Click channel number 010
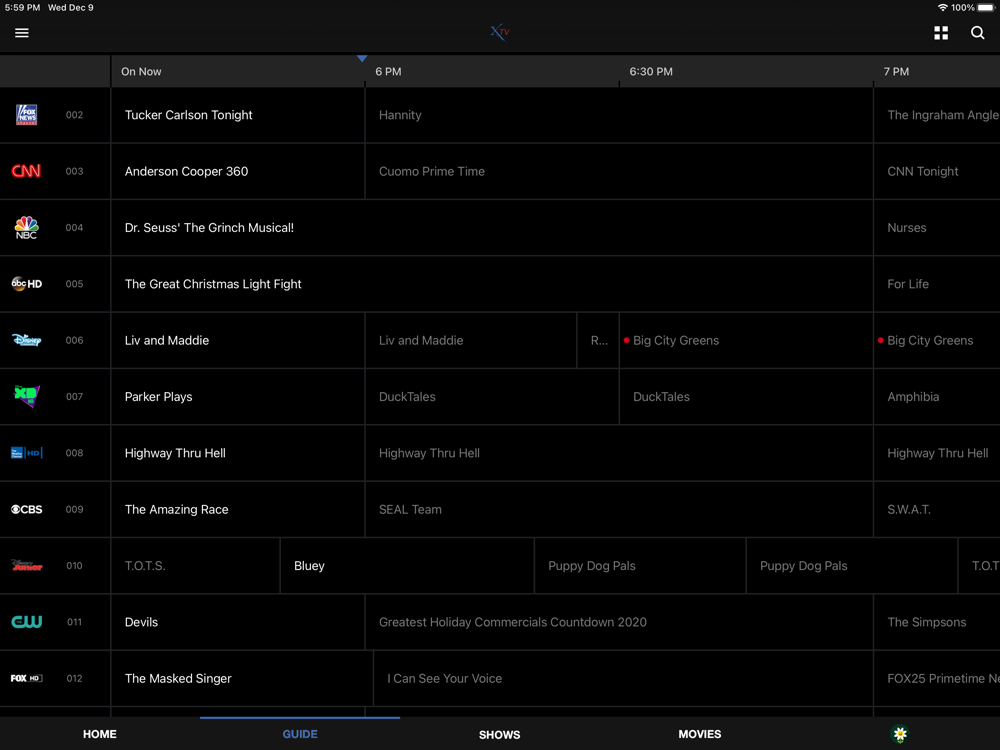The width and height of the screenshot is (1000, 750). [74, 566]
